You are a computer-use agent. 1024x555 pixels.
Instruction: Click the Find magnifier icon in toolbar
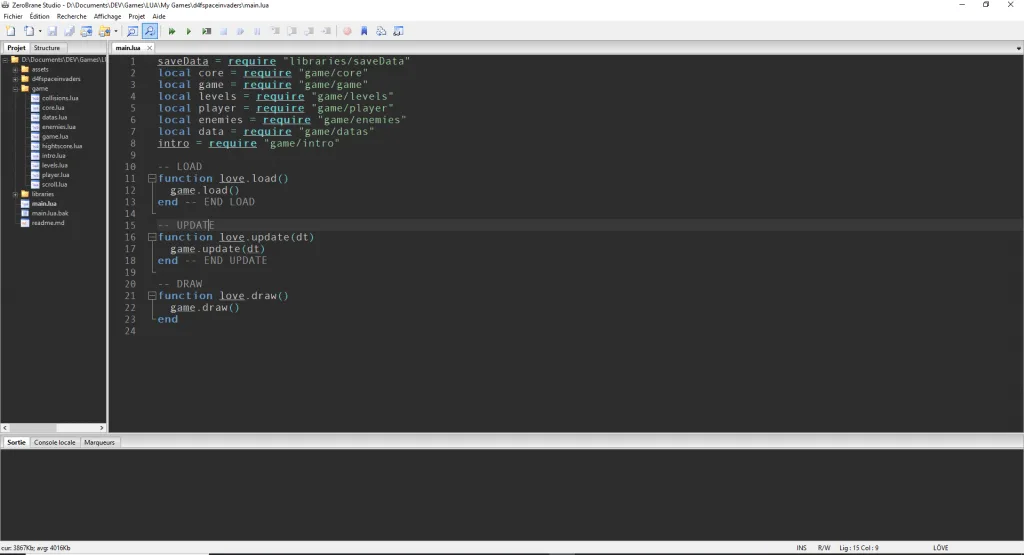pos(132,31)
